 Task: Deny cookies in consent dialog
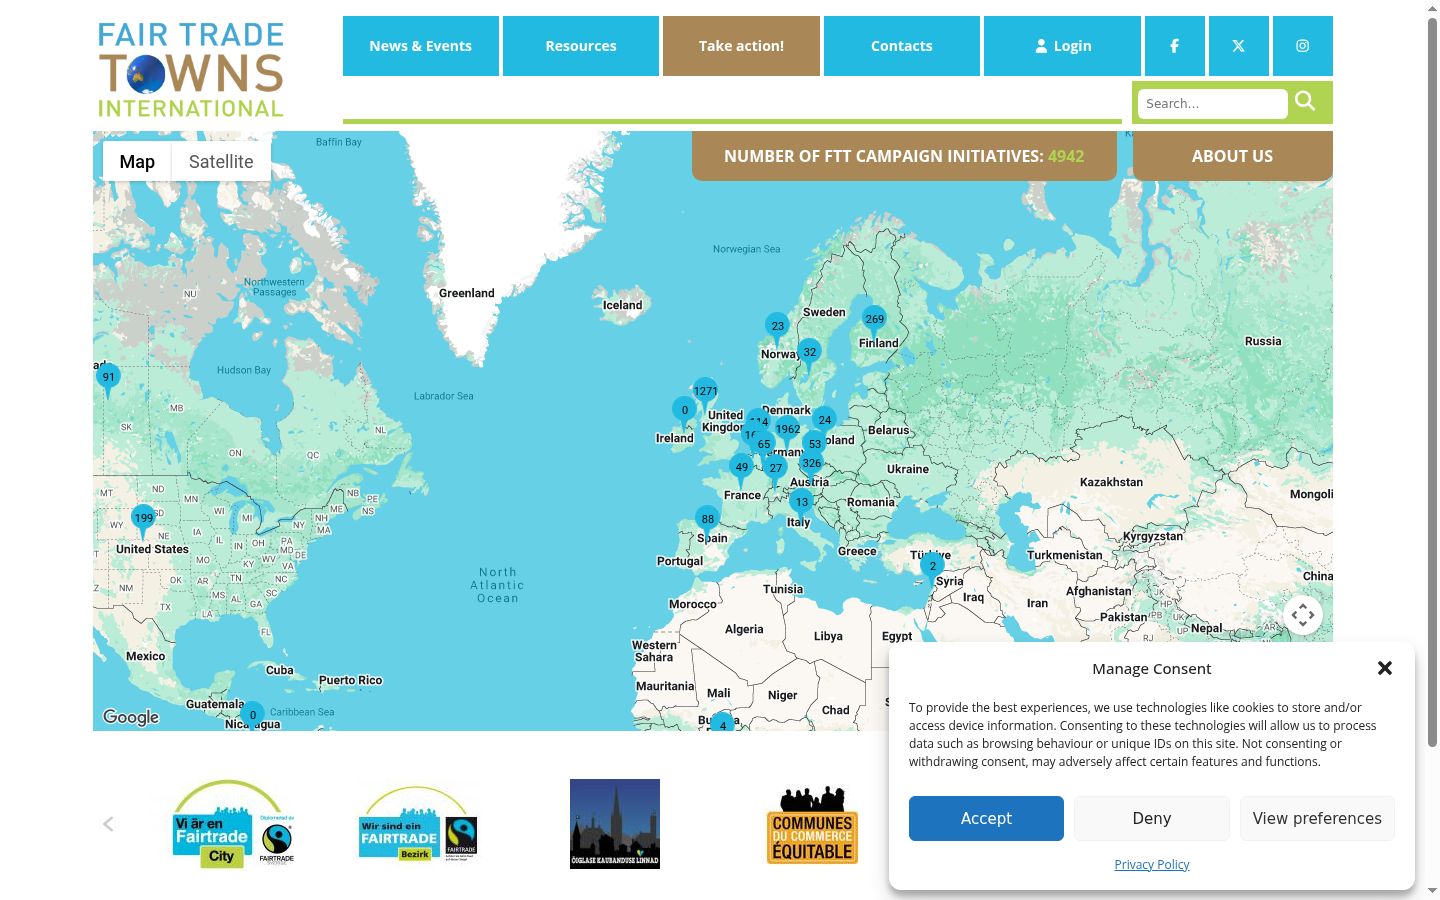pos(1152,818)
